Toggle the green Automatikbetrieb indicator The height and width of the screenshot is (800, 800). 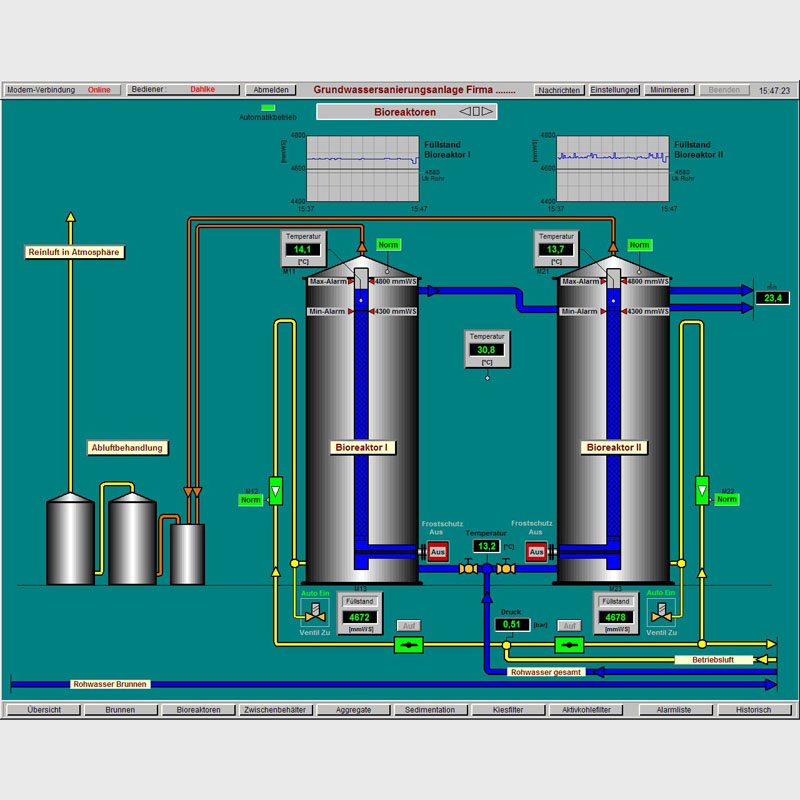(x=267, y=107)
